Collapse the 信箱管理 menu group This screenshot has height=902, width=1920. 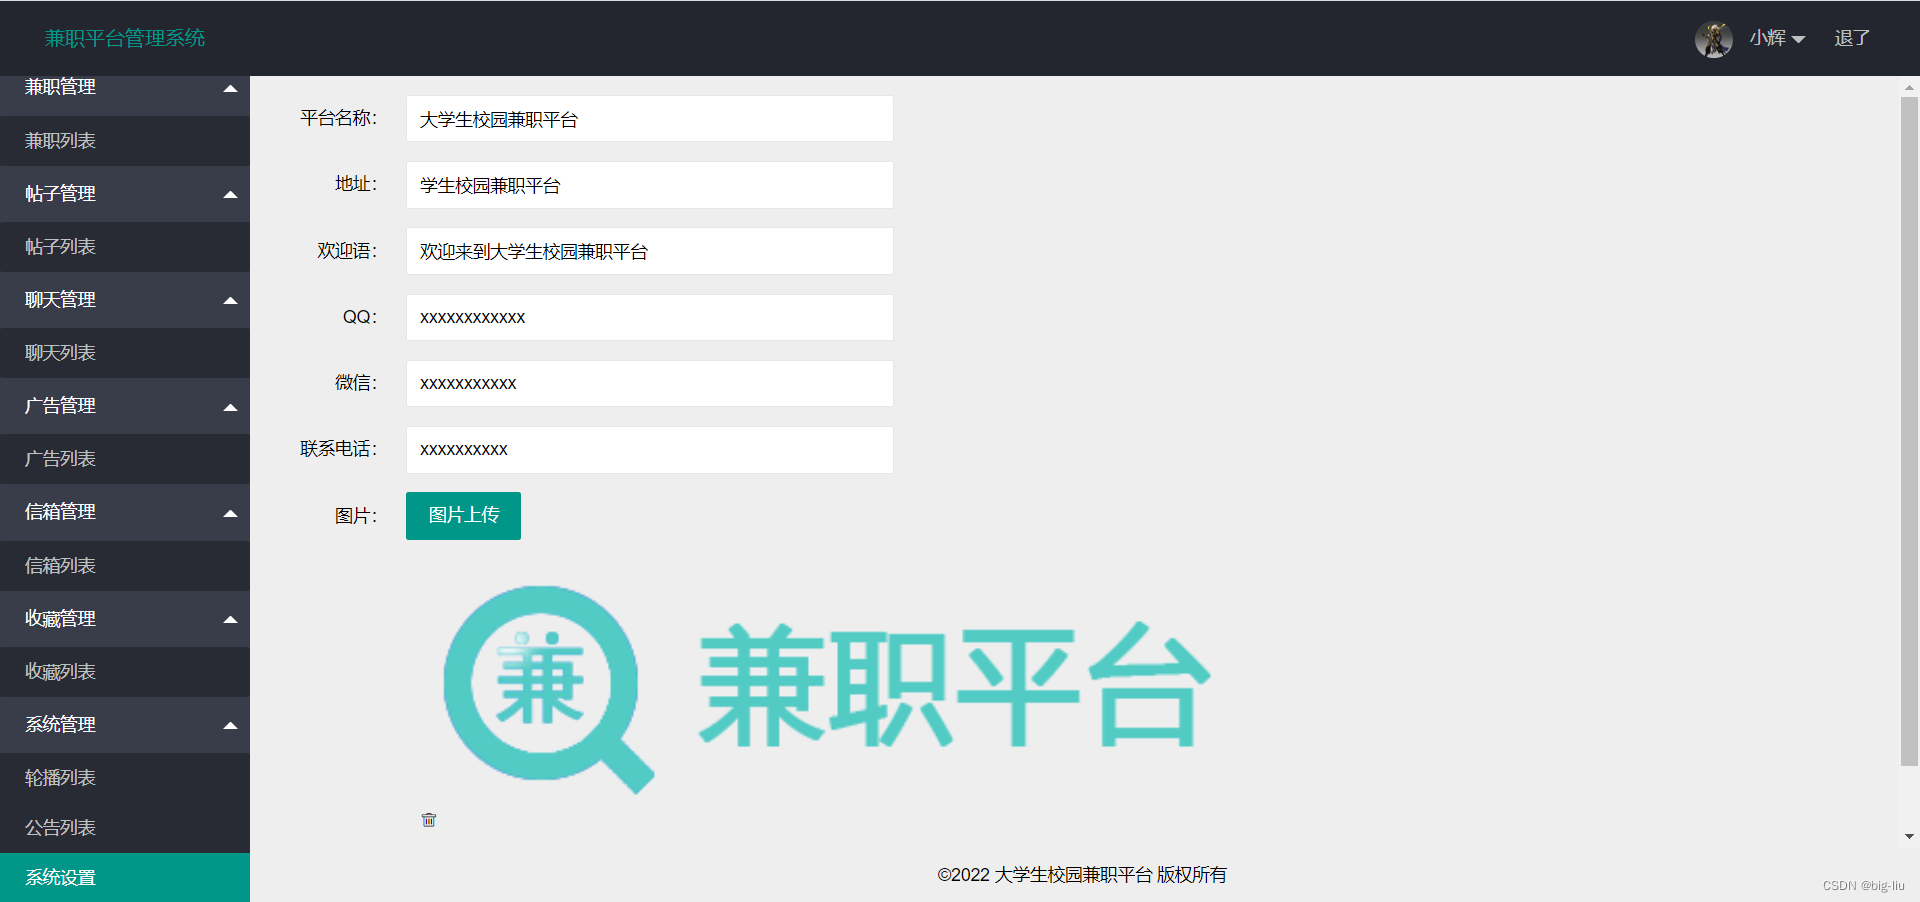(125, 512)
